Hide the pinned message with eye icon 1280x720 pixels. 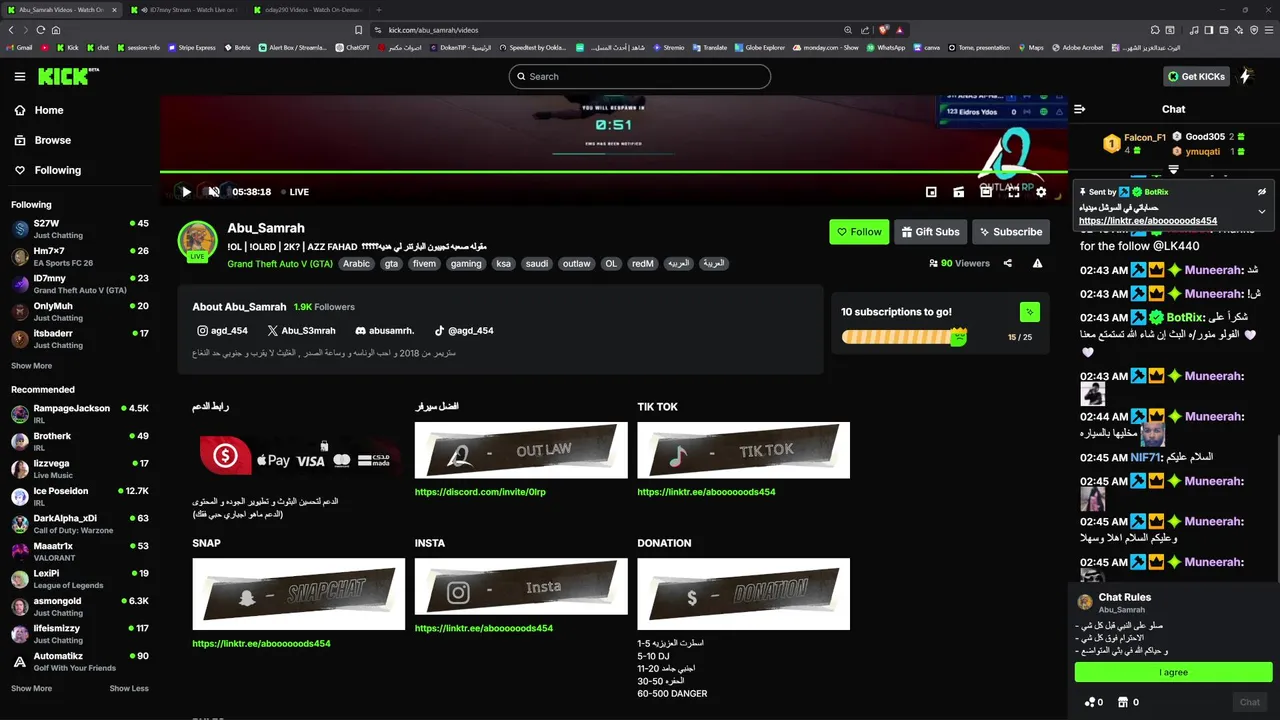click(x=1262, y=191)
